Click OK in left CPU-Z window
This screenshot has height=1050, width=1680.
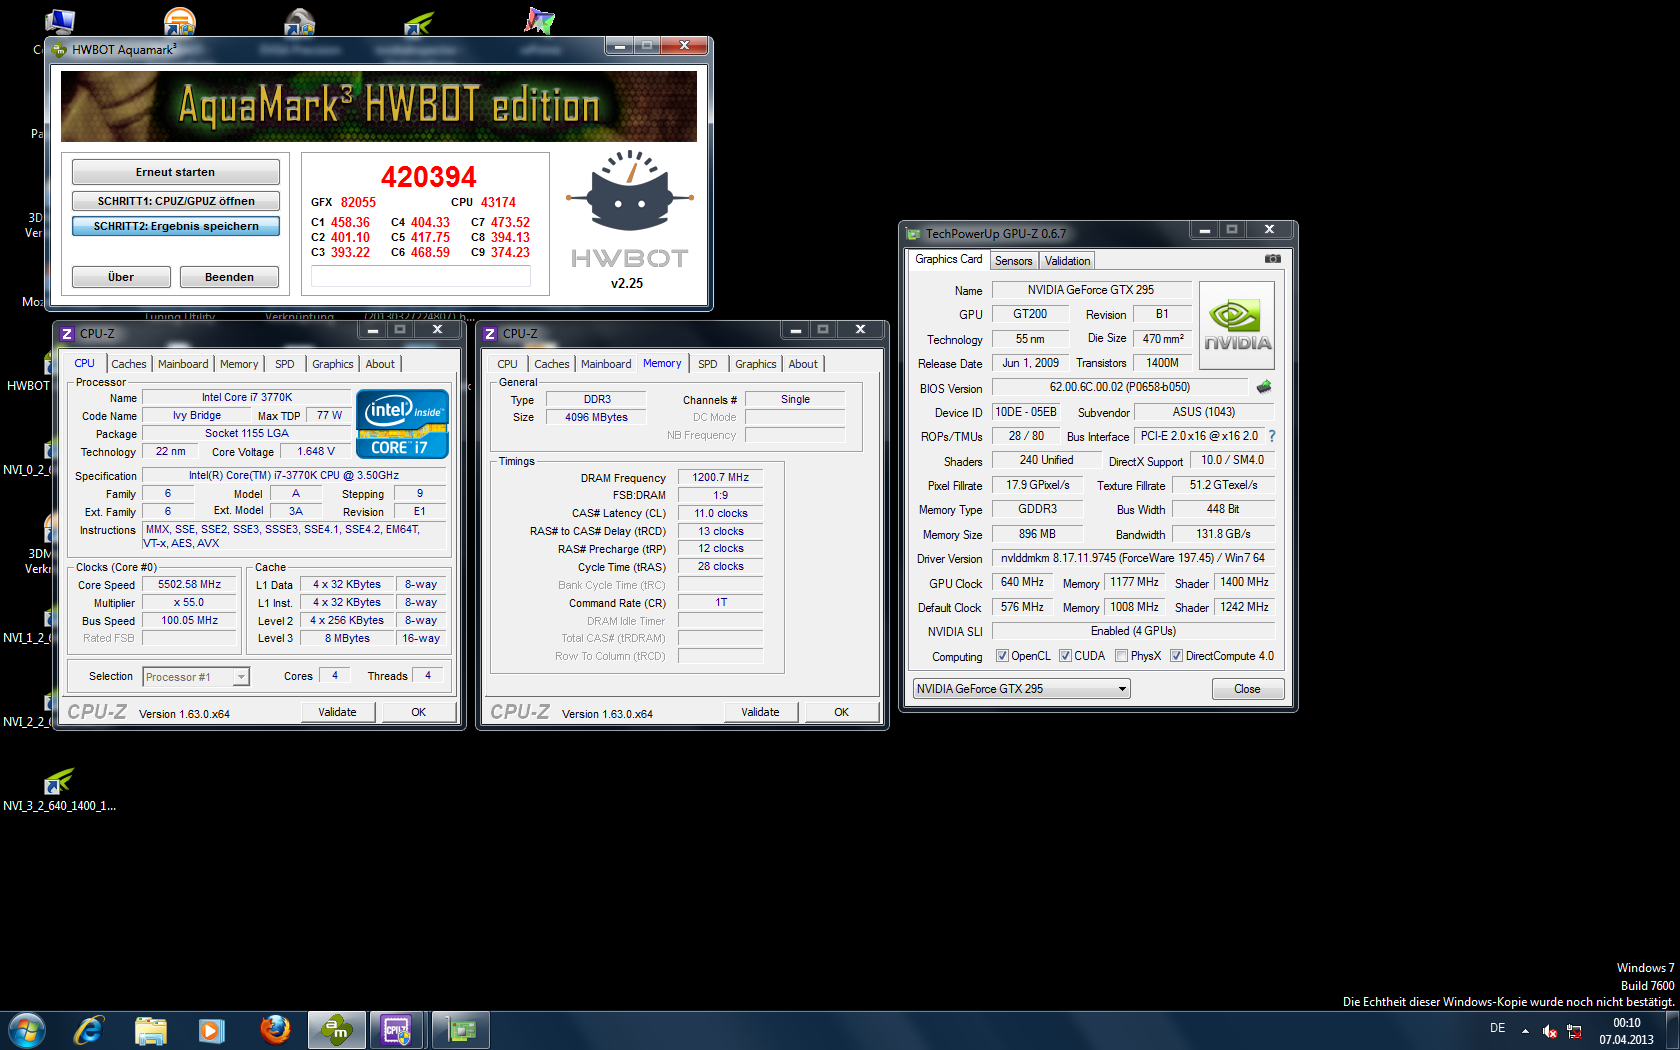point(418,712)
